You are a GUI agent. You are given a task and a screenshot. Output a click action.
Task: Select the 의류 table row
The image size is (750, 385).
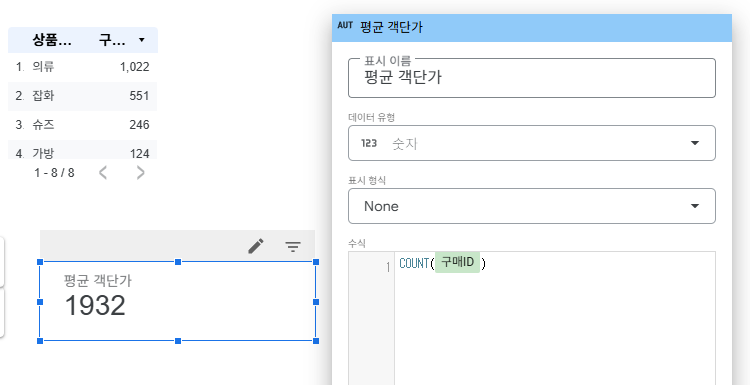(x=82, y=67)
